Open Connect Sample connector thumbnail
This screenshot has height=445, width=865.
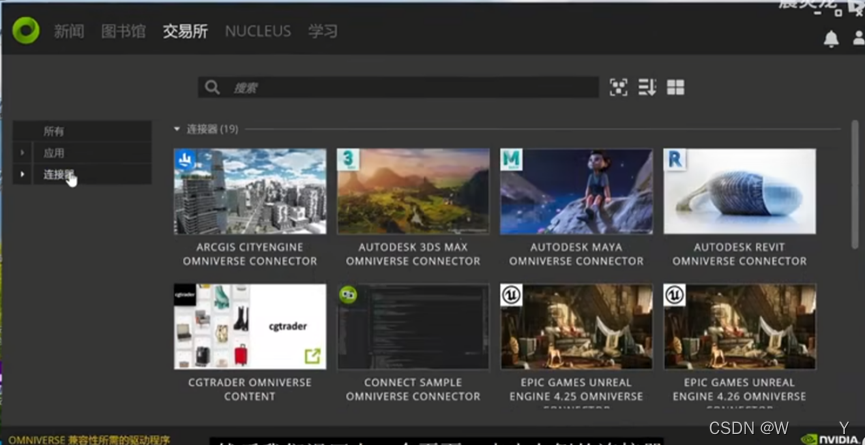click(413, 326)
